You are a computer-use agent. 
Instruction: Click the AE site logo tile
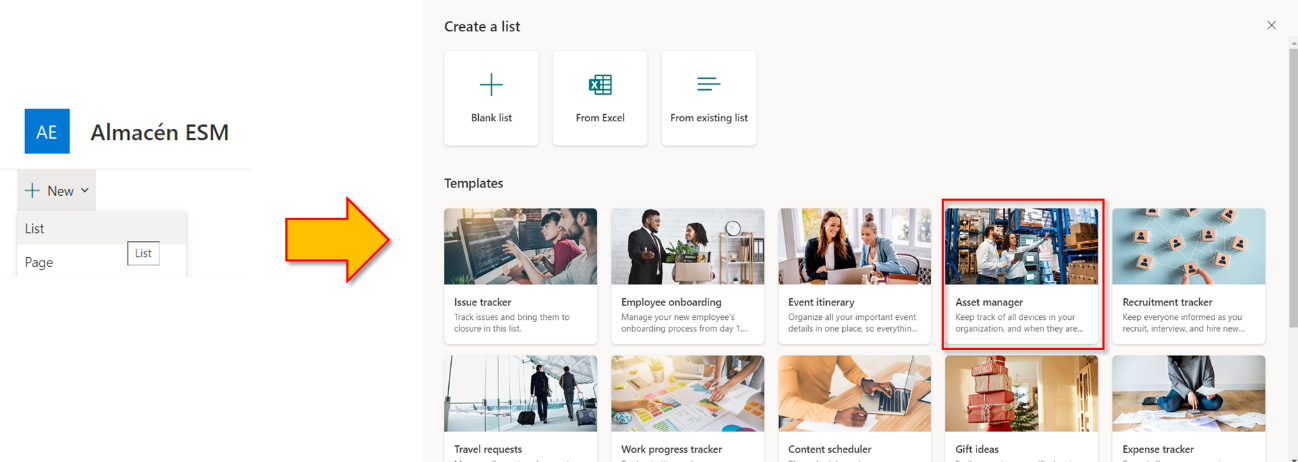click(x=47, y=131)
